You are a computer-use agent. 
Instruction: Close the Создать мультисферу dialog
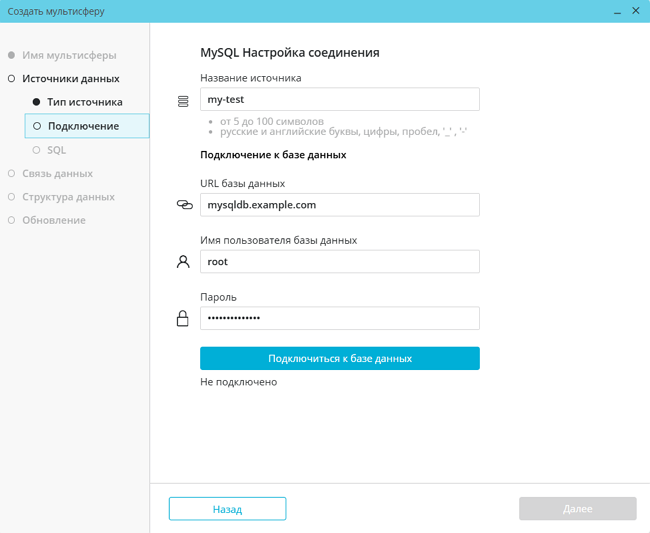(x=636, y=11)
